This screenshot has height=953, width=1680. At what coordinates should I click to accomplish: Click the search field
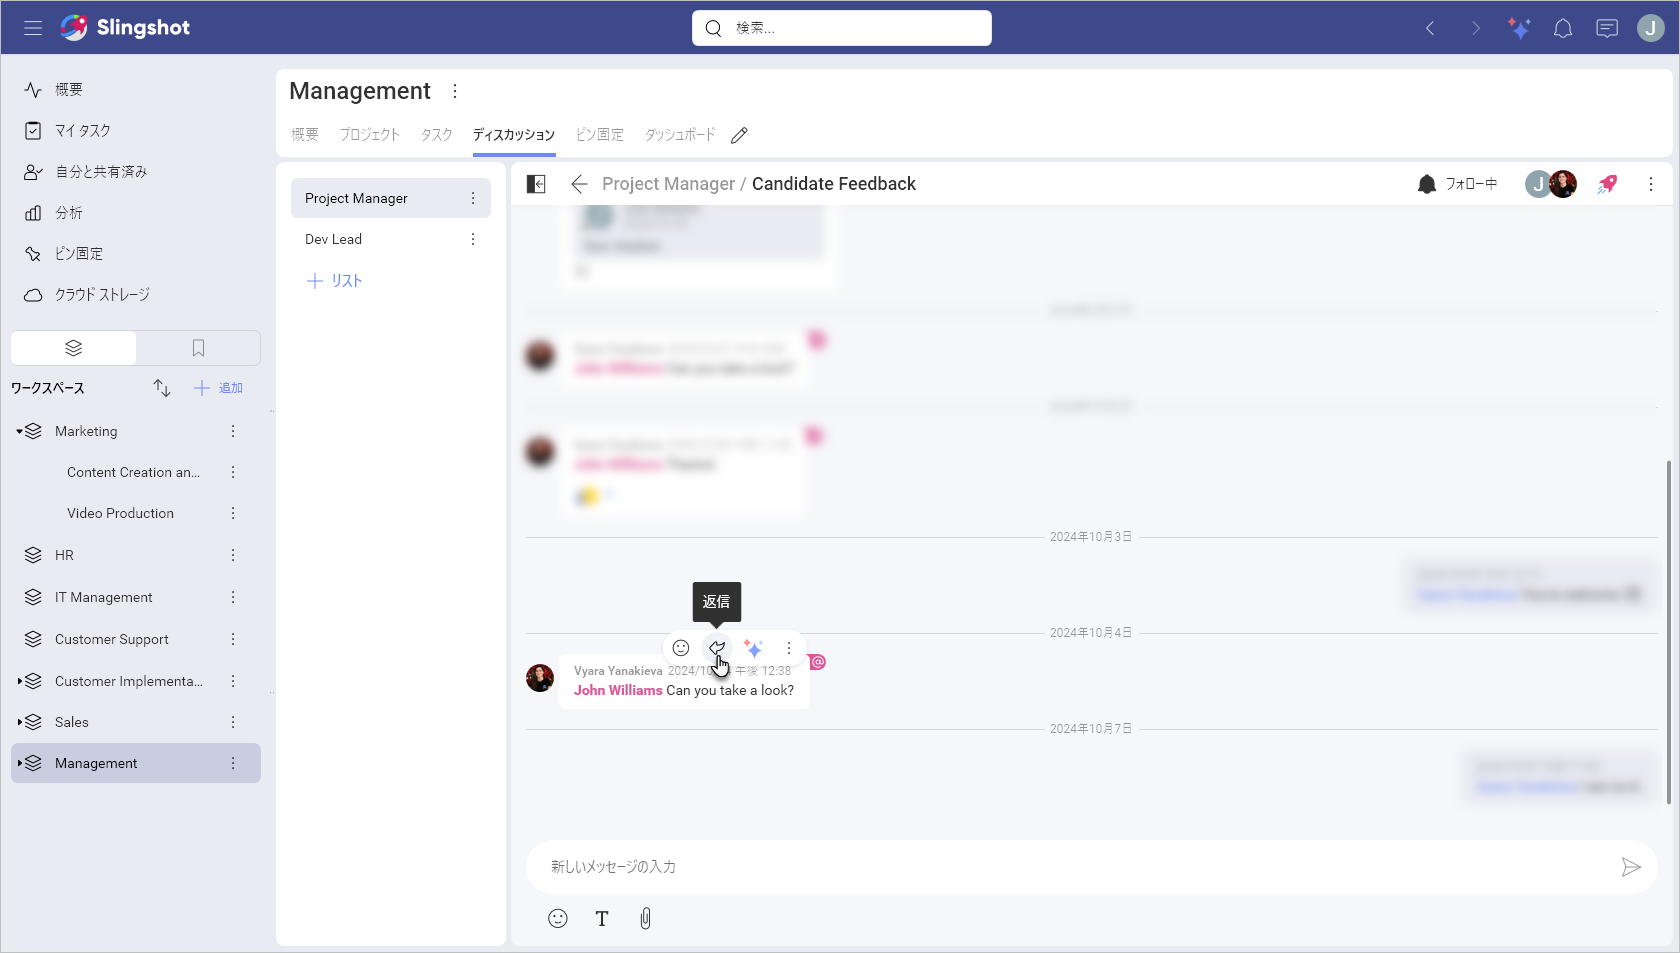click(842, 28)
